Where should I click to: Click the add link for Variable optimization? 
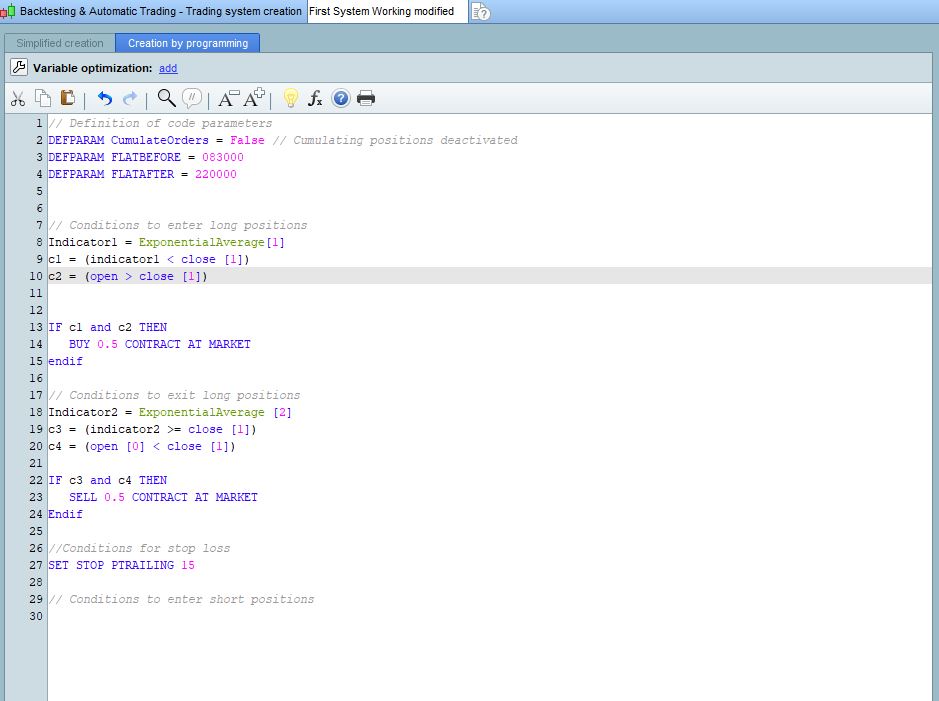[x=168, y=68]
